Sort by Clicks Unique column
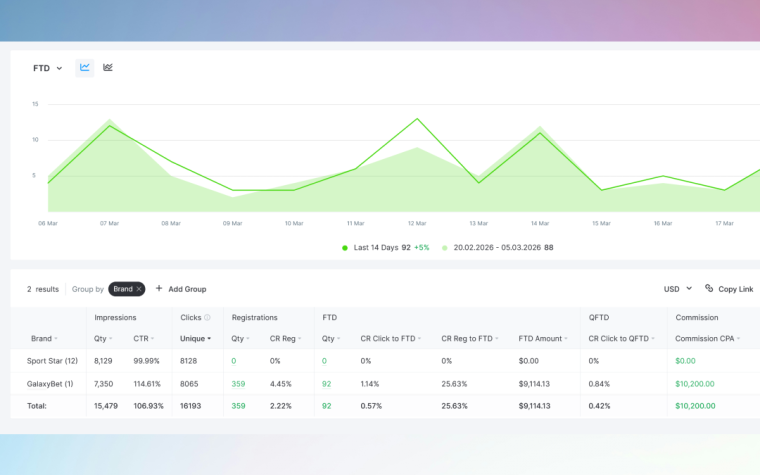This screenshot has width=760, height=475. point(195,338)
